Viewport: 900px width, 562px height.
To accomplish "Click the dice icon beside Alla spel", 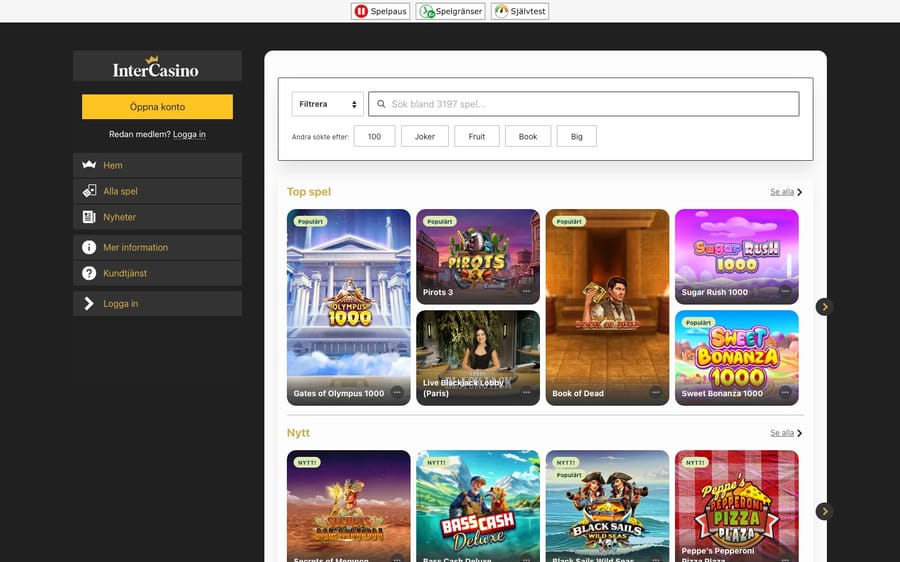I will pyautogui.click(x=89, y=191).
